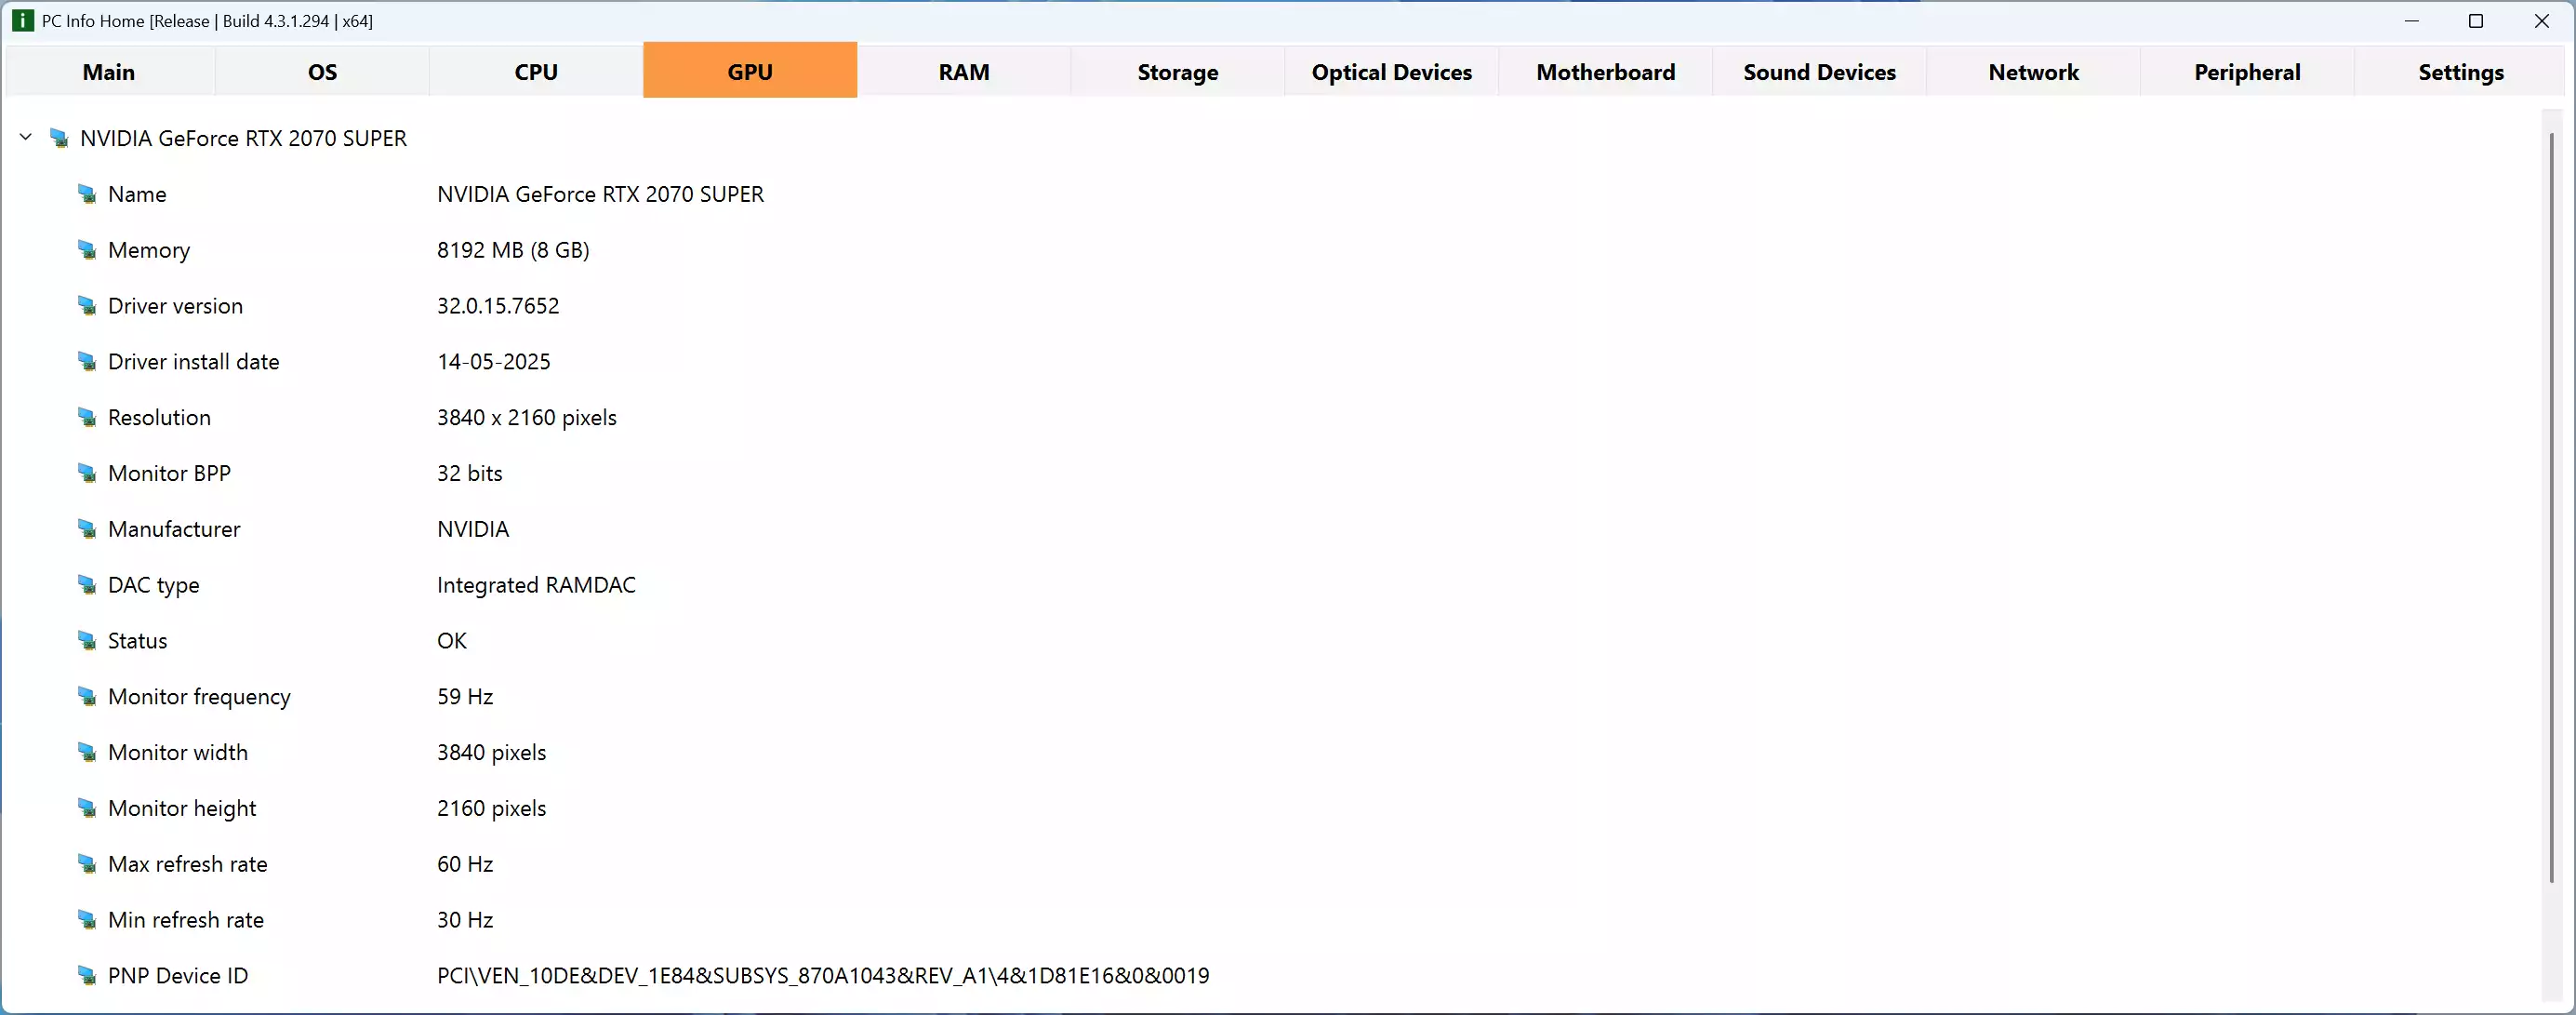Open the CPU tab
This screenshot has width=2576, height=1015.
pyautogui.click(x=536, y=72)
